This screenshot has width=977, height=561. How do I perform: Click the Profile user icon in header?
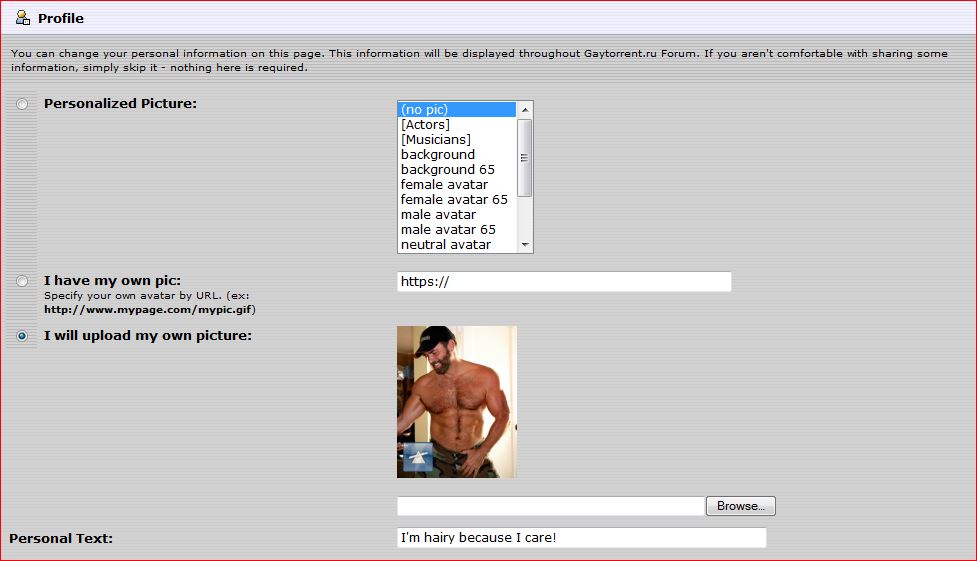click(22, 18)
